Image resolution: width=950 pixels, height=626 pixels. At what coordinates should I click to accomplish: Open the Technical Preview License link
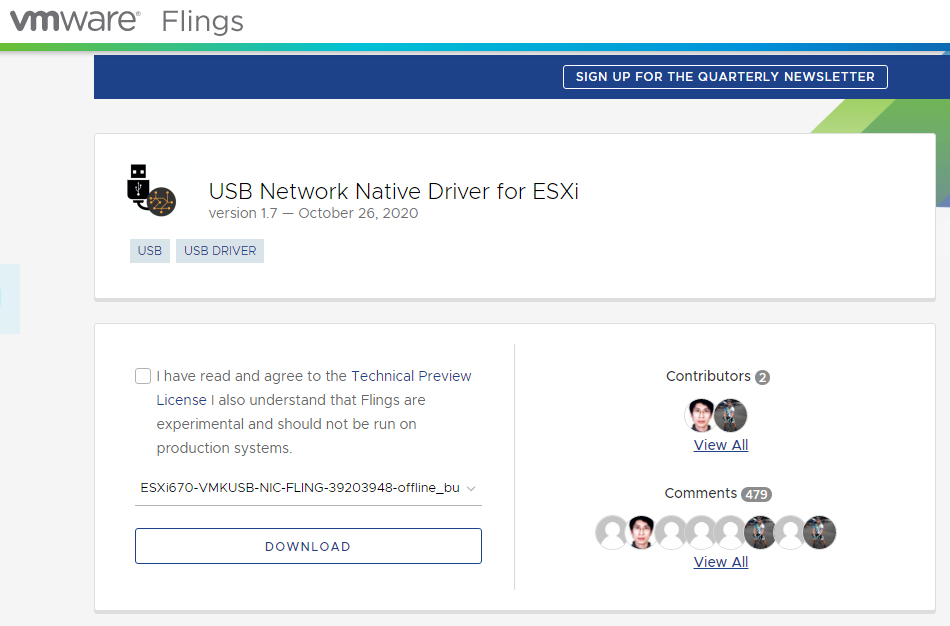coord(411,376)
